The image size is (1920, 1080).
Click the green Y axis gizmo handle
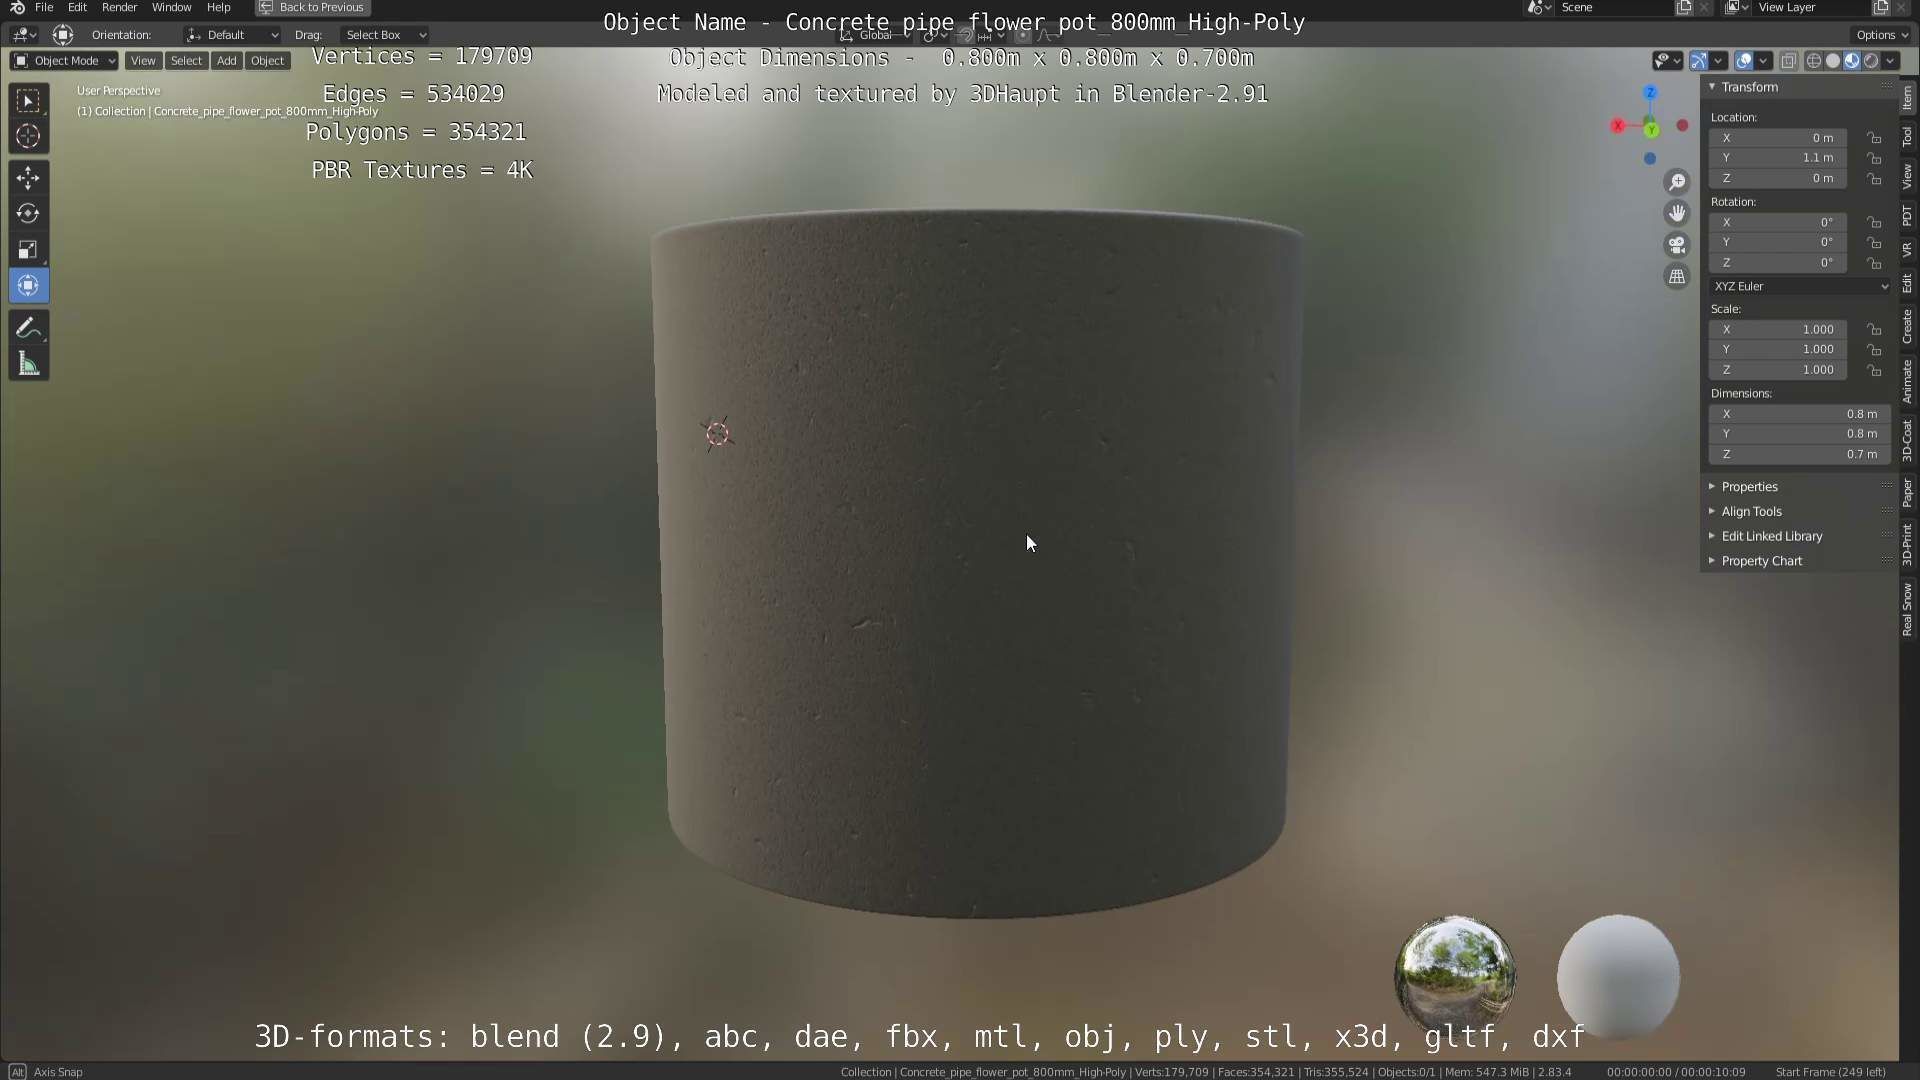[x=1651, y=129]
